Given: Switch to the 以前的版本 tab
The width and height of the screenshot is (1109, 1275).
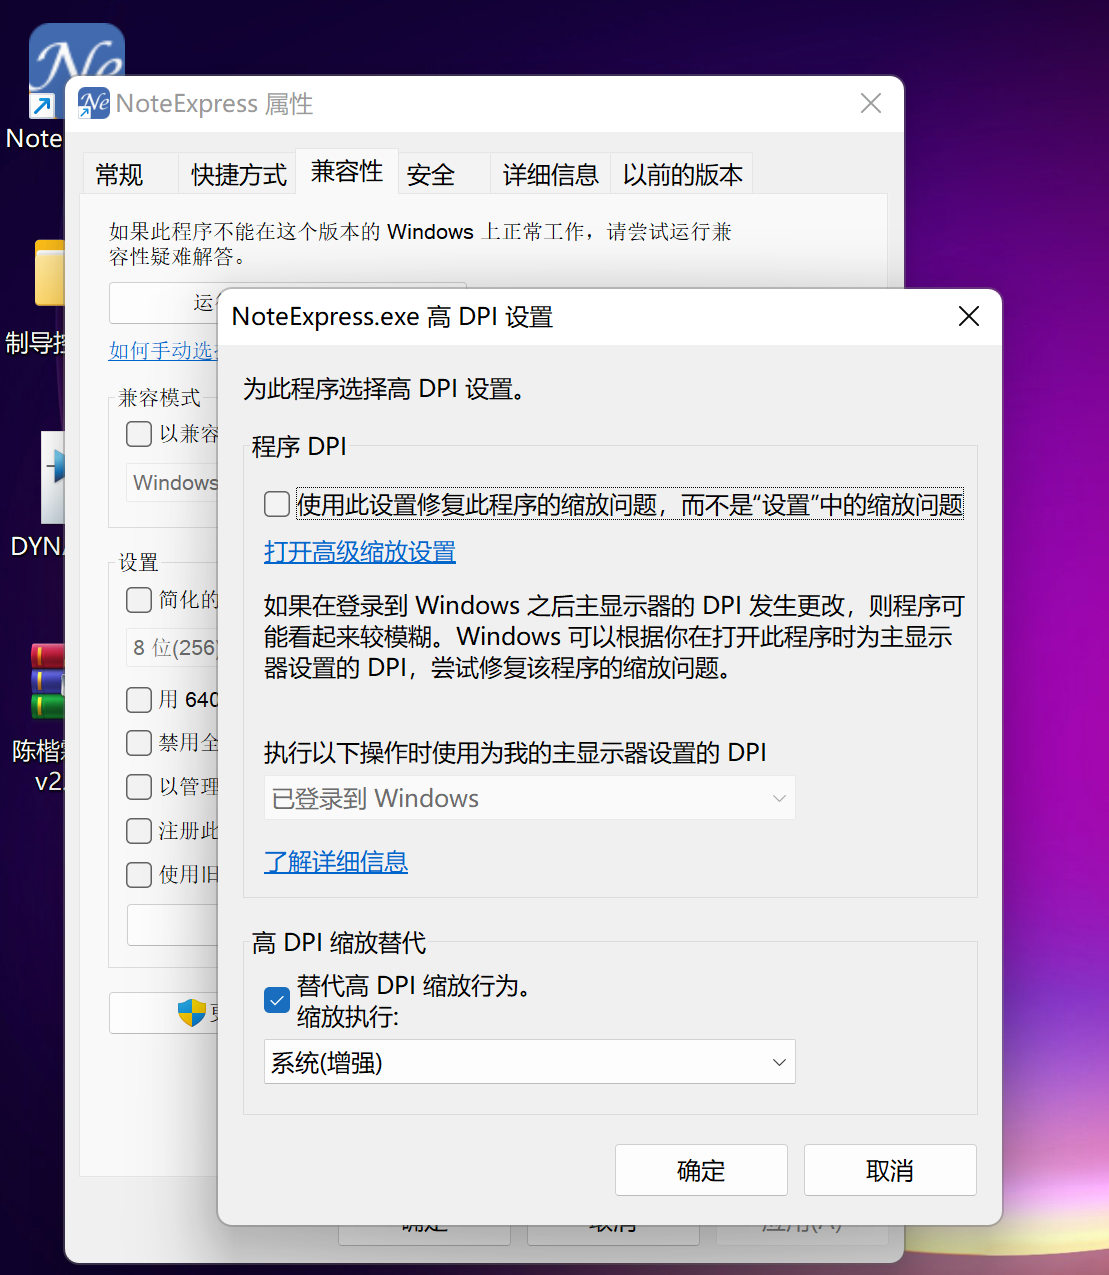Looking at the screenshot, I should click(683, 175).
